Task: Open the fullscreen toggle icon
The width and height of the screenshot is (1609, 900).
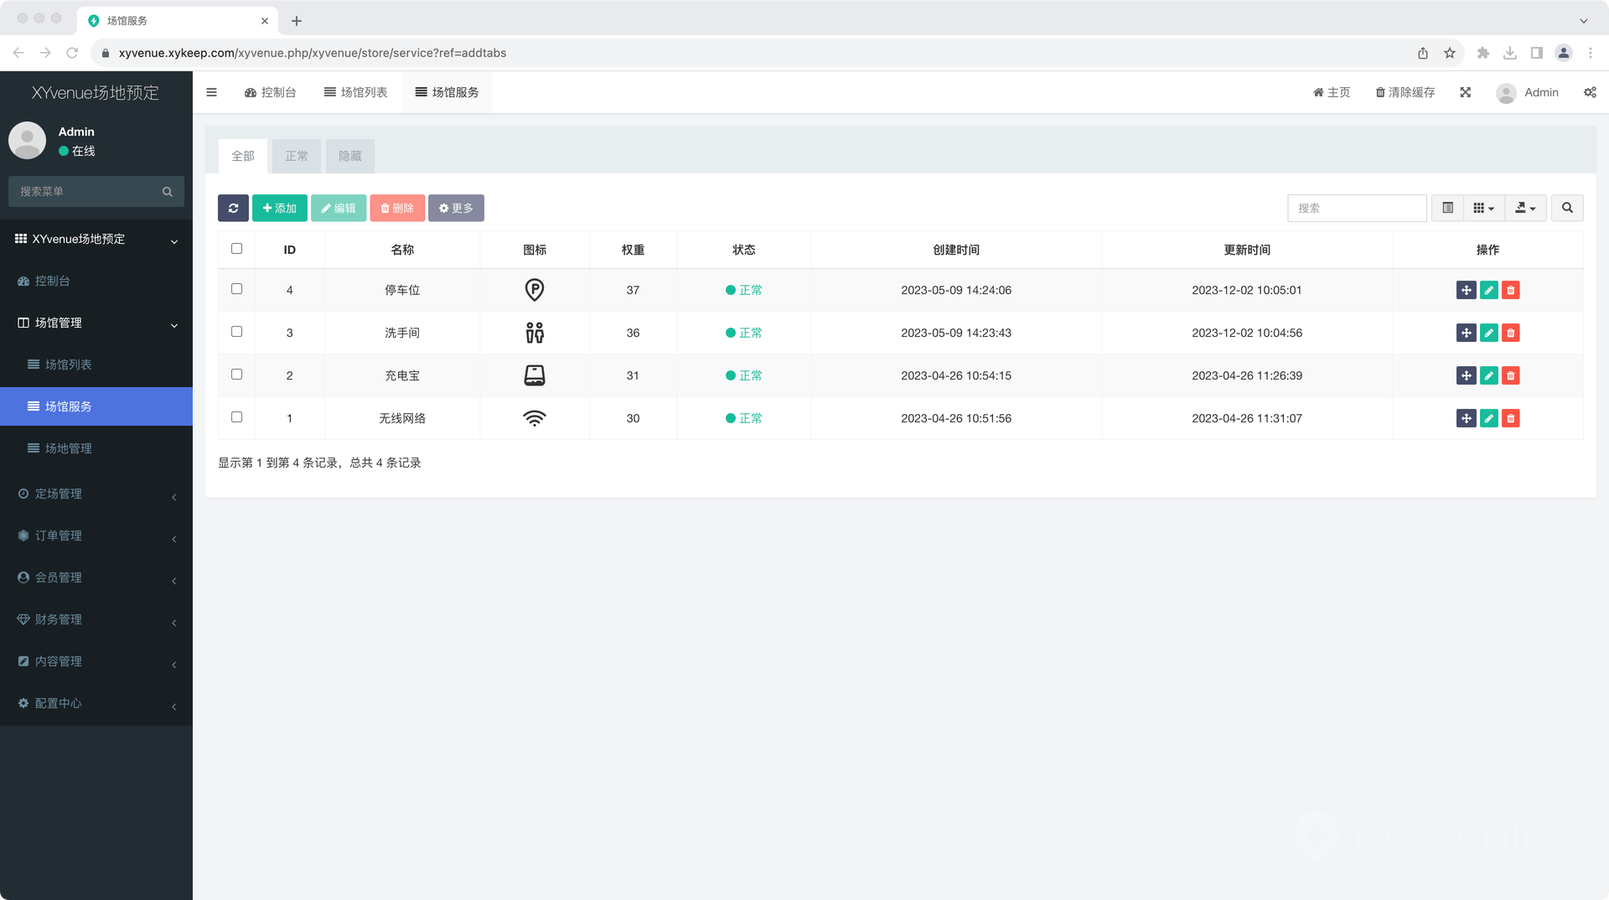Action: [x=1465, y=92]
